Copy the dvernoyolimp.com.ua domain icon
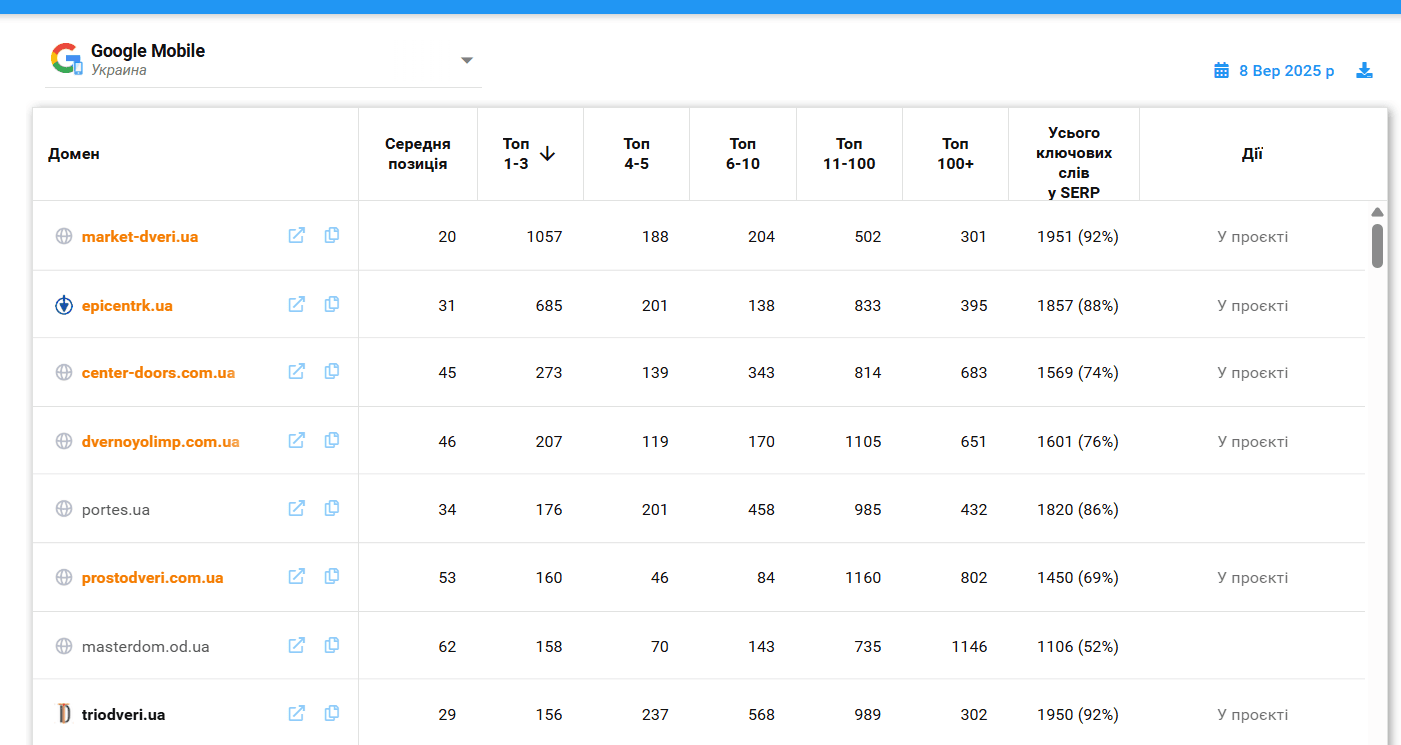Screen dimensions: 1401x745 [332, 440]
